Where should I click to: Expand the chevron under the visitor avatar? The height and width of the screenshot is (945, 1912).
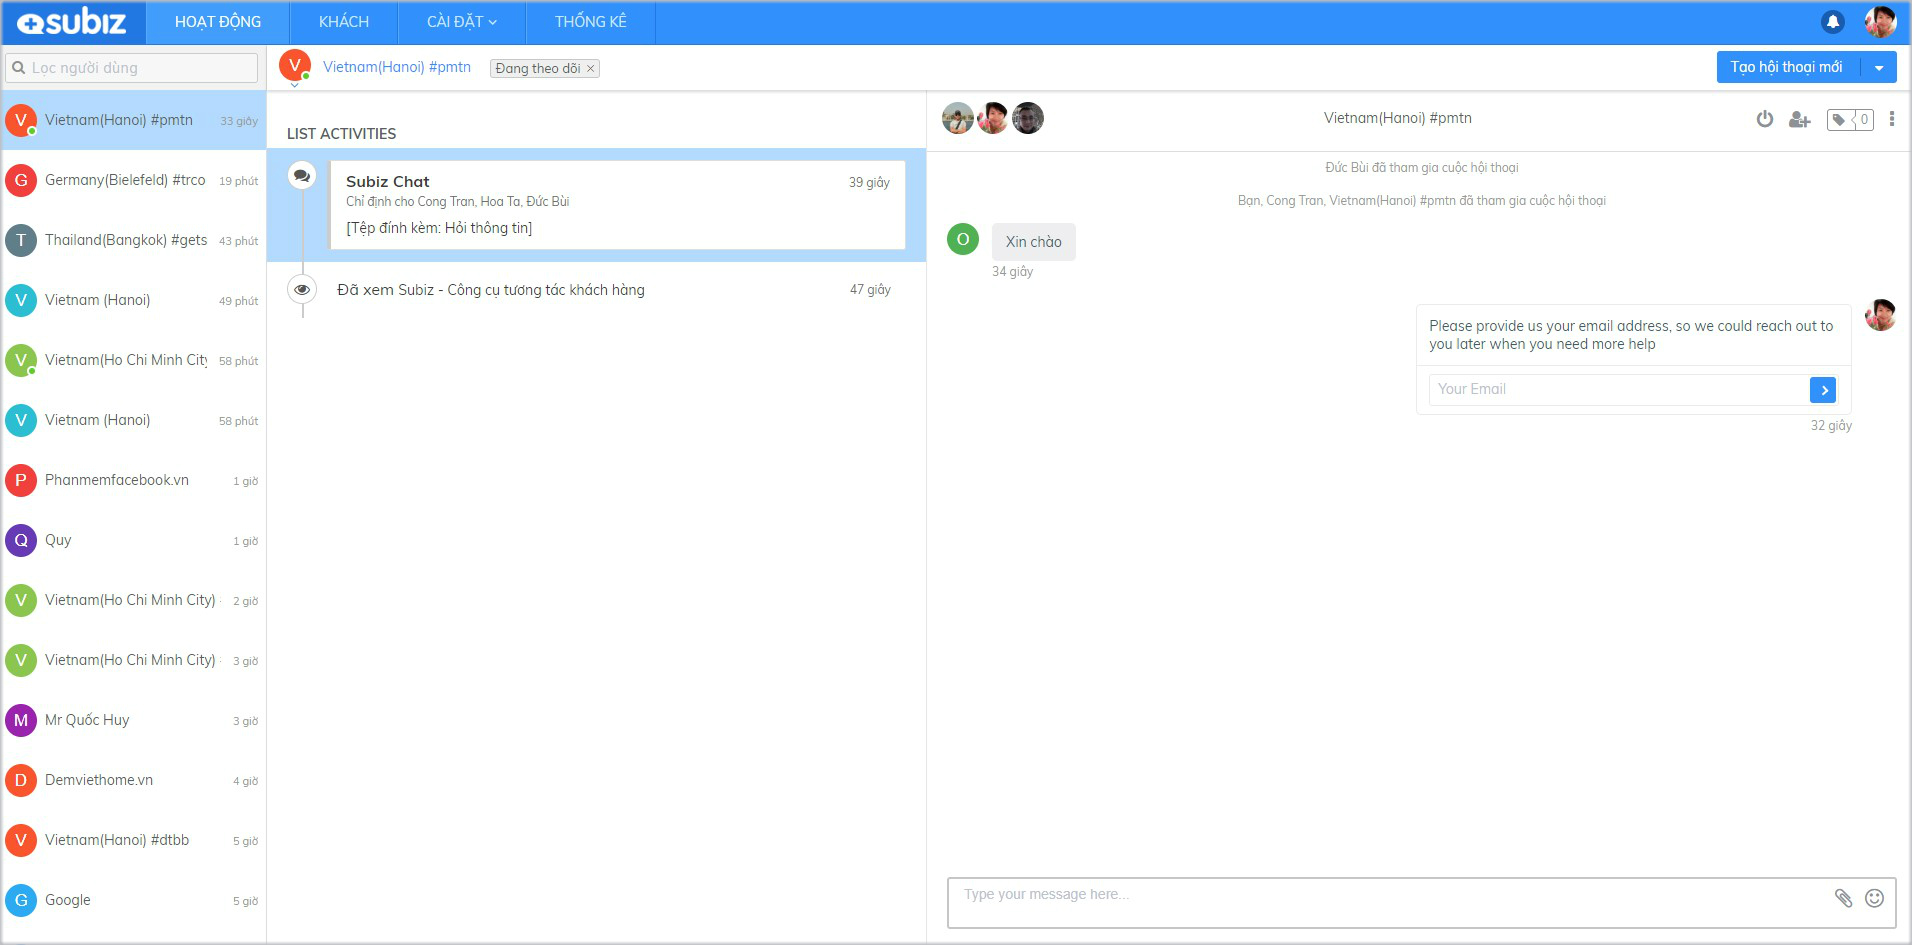(x=295, y=86)
